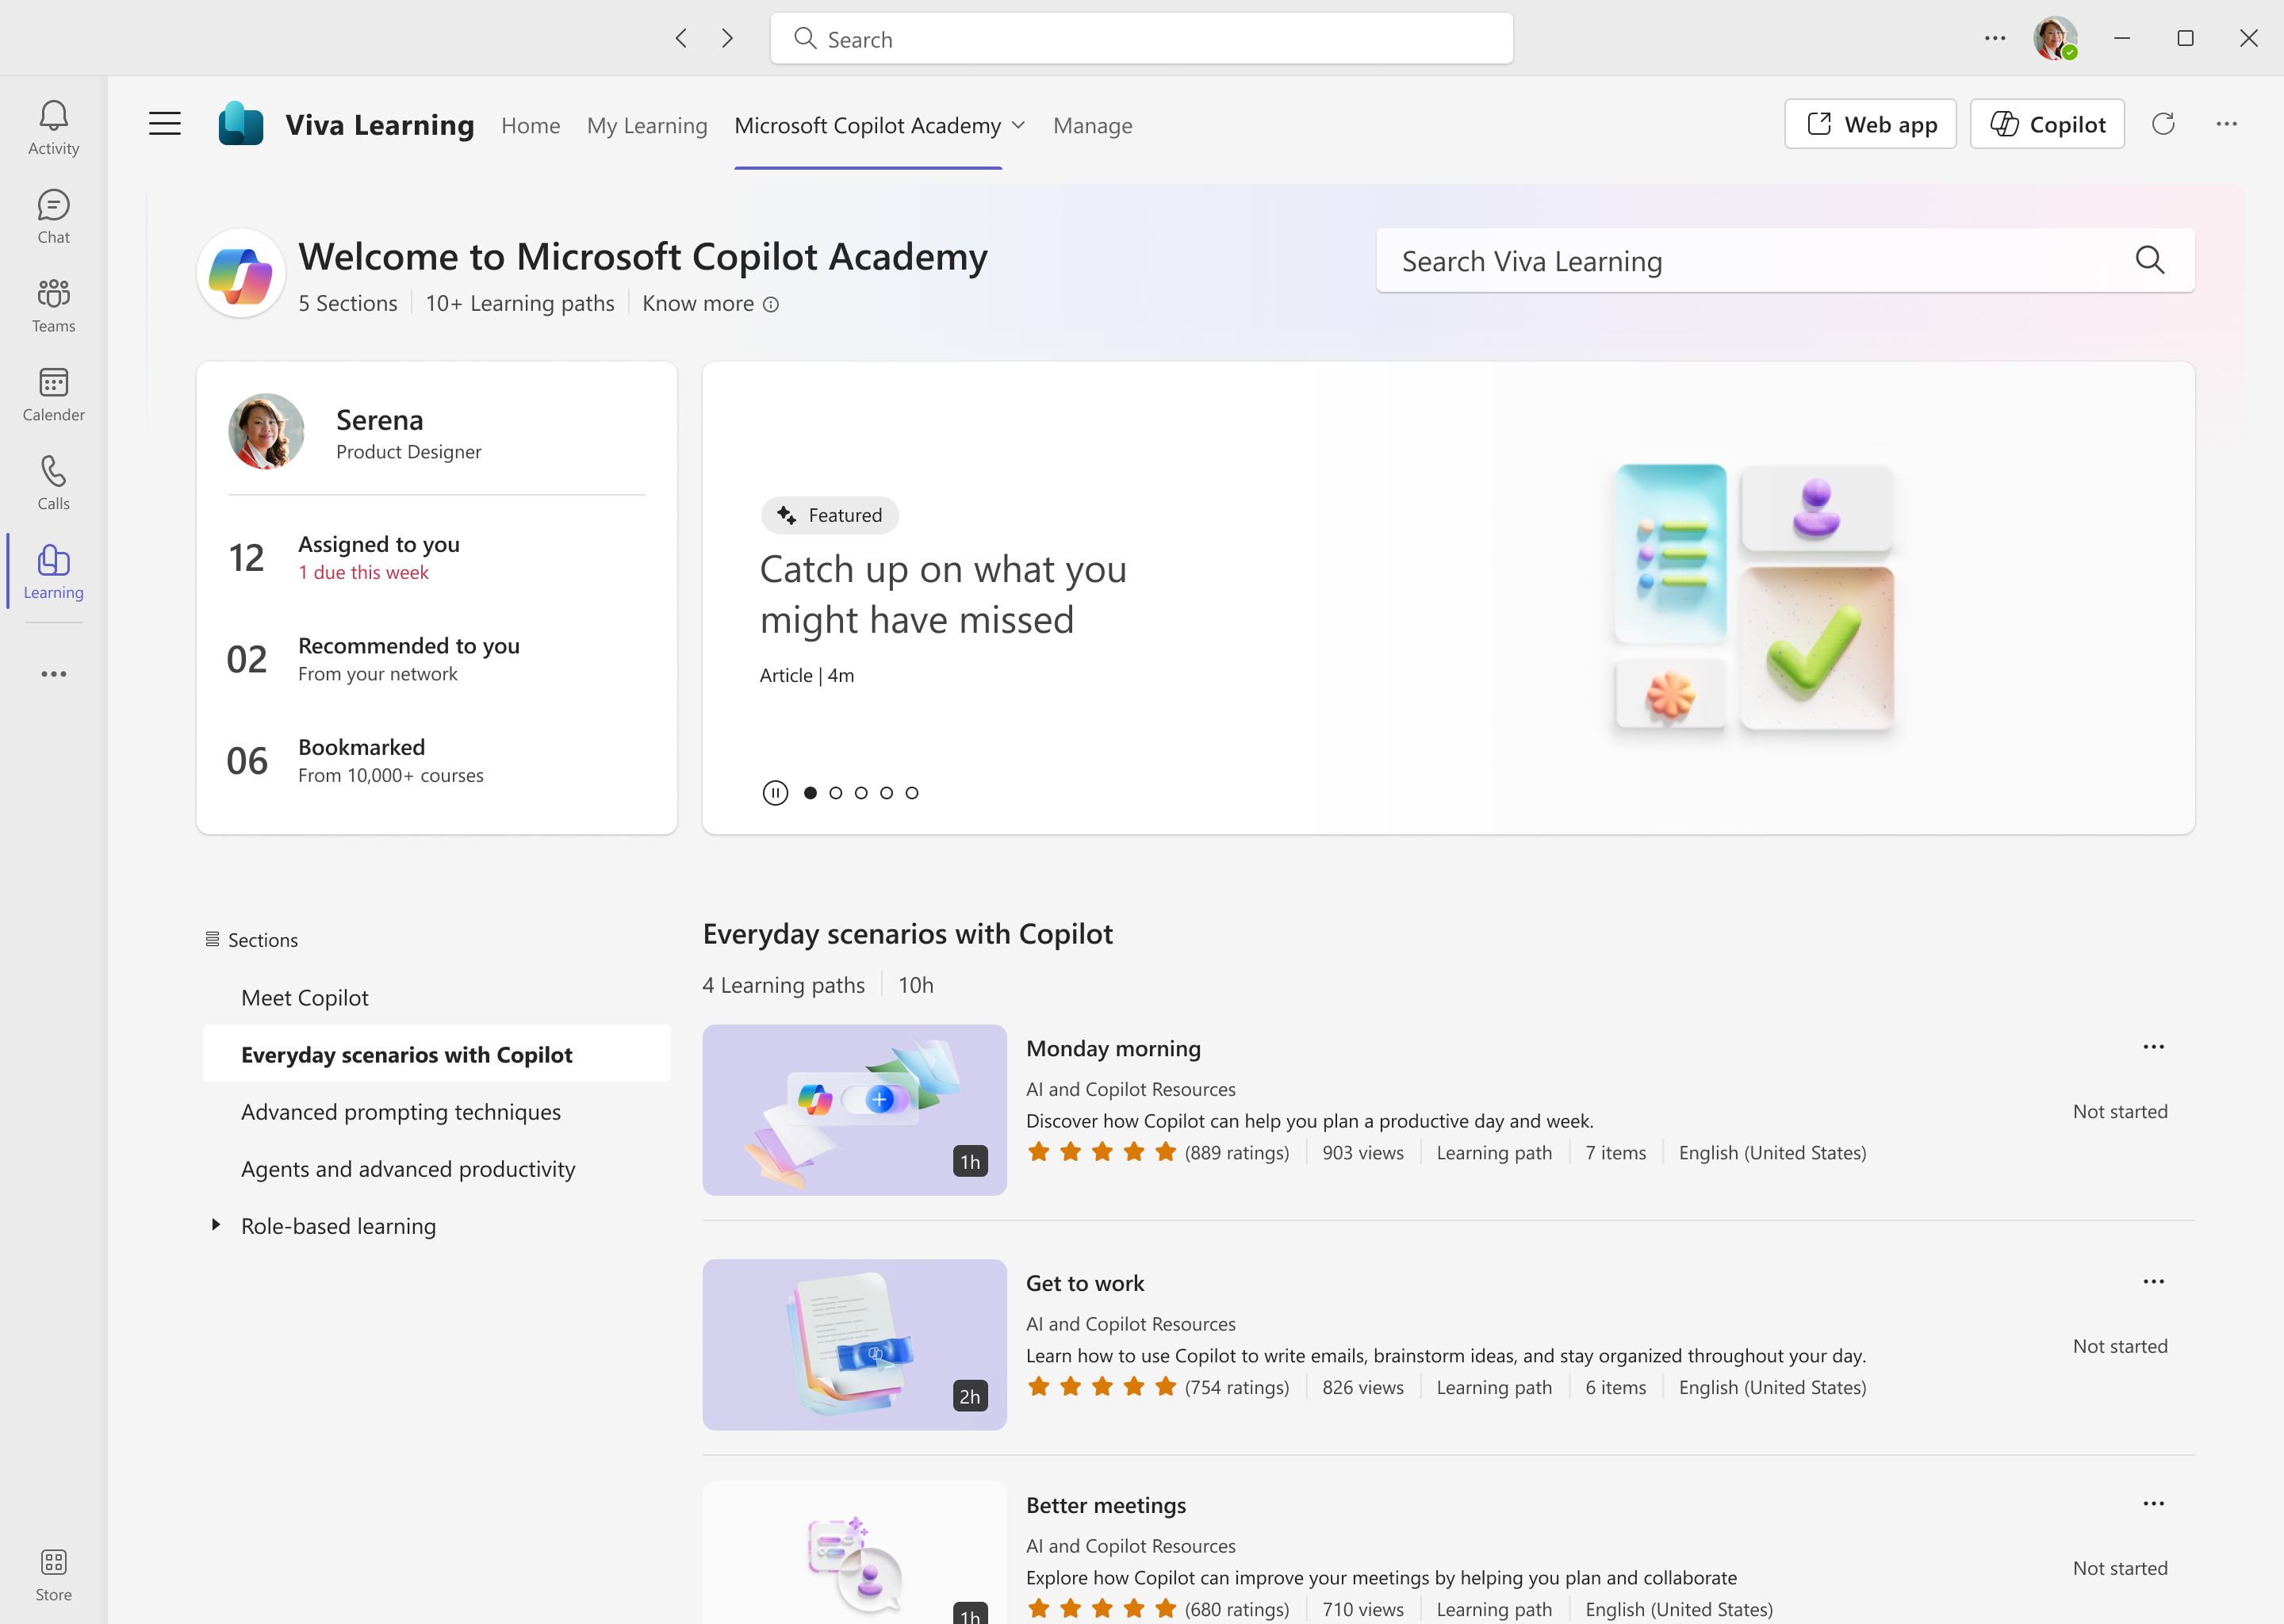Viewport: 2284px width, 1624px height.
Task: Switch to the My Learning tab
Action: coord(647,125)
